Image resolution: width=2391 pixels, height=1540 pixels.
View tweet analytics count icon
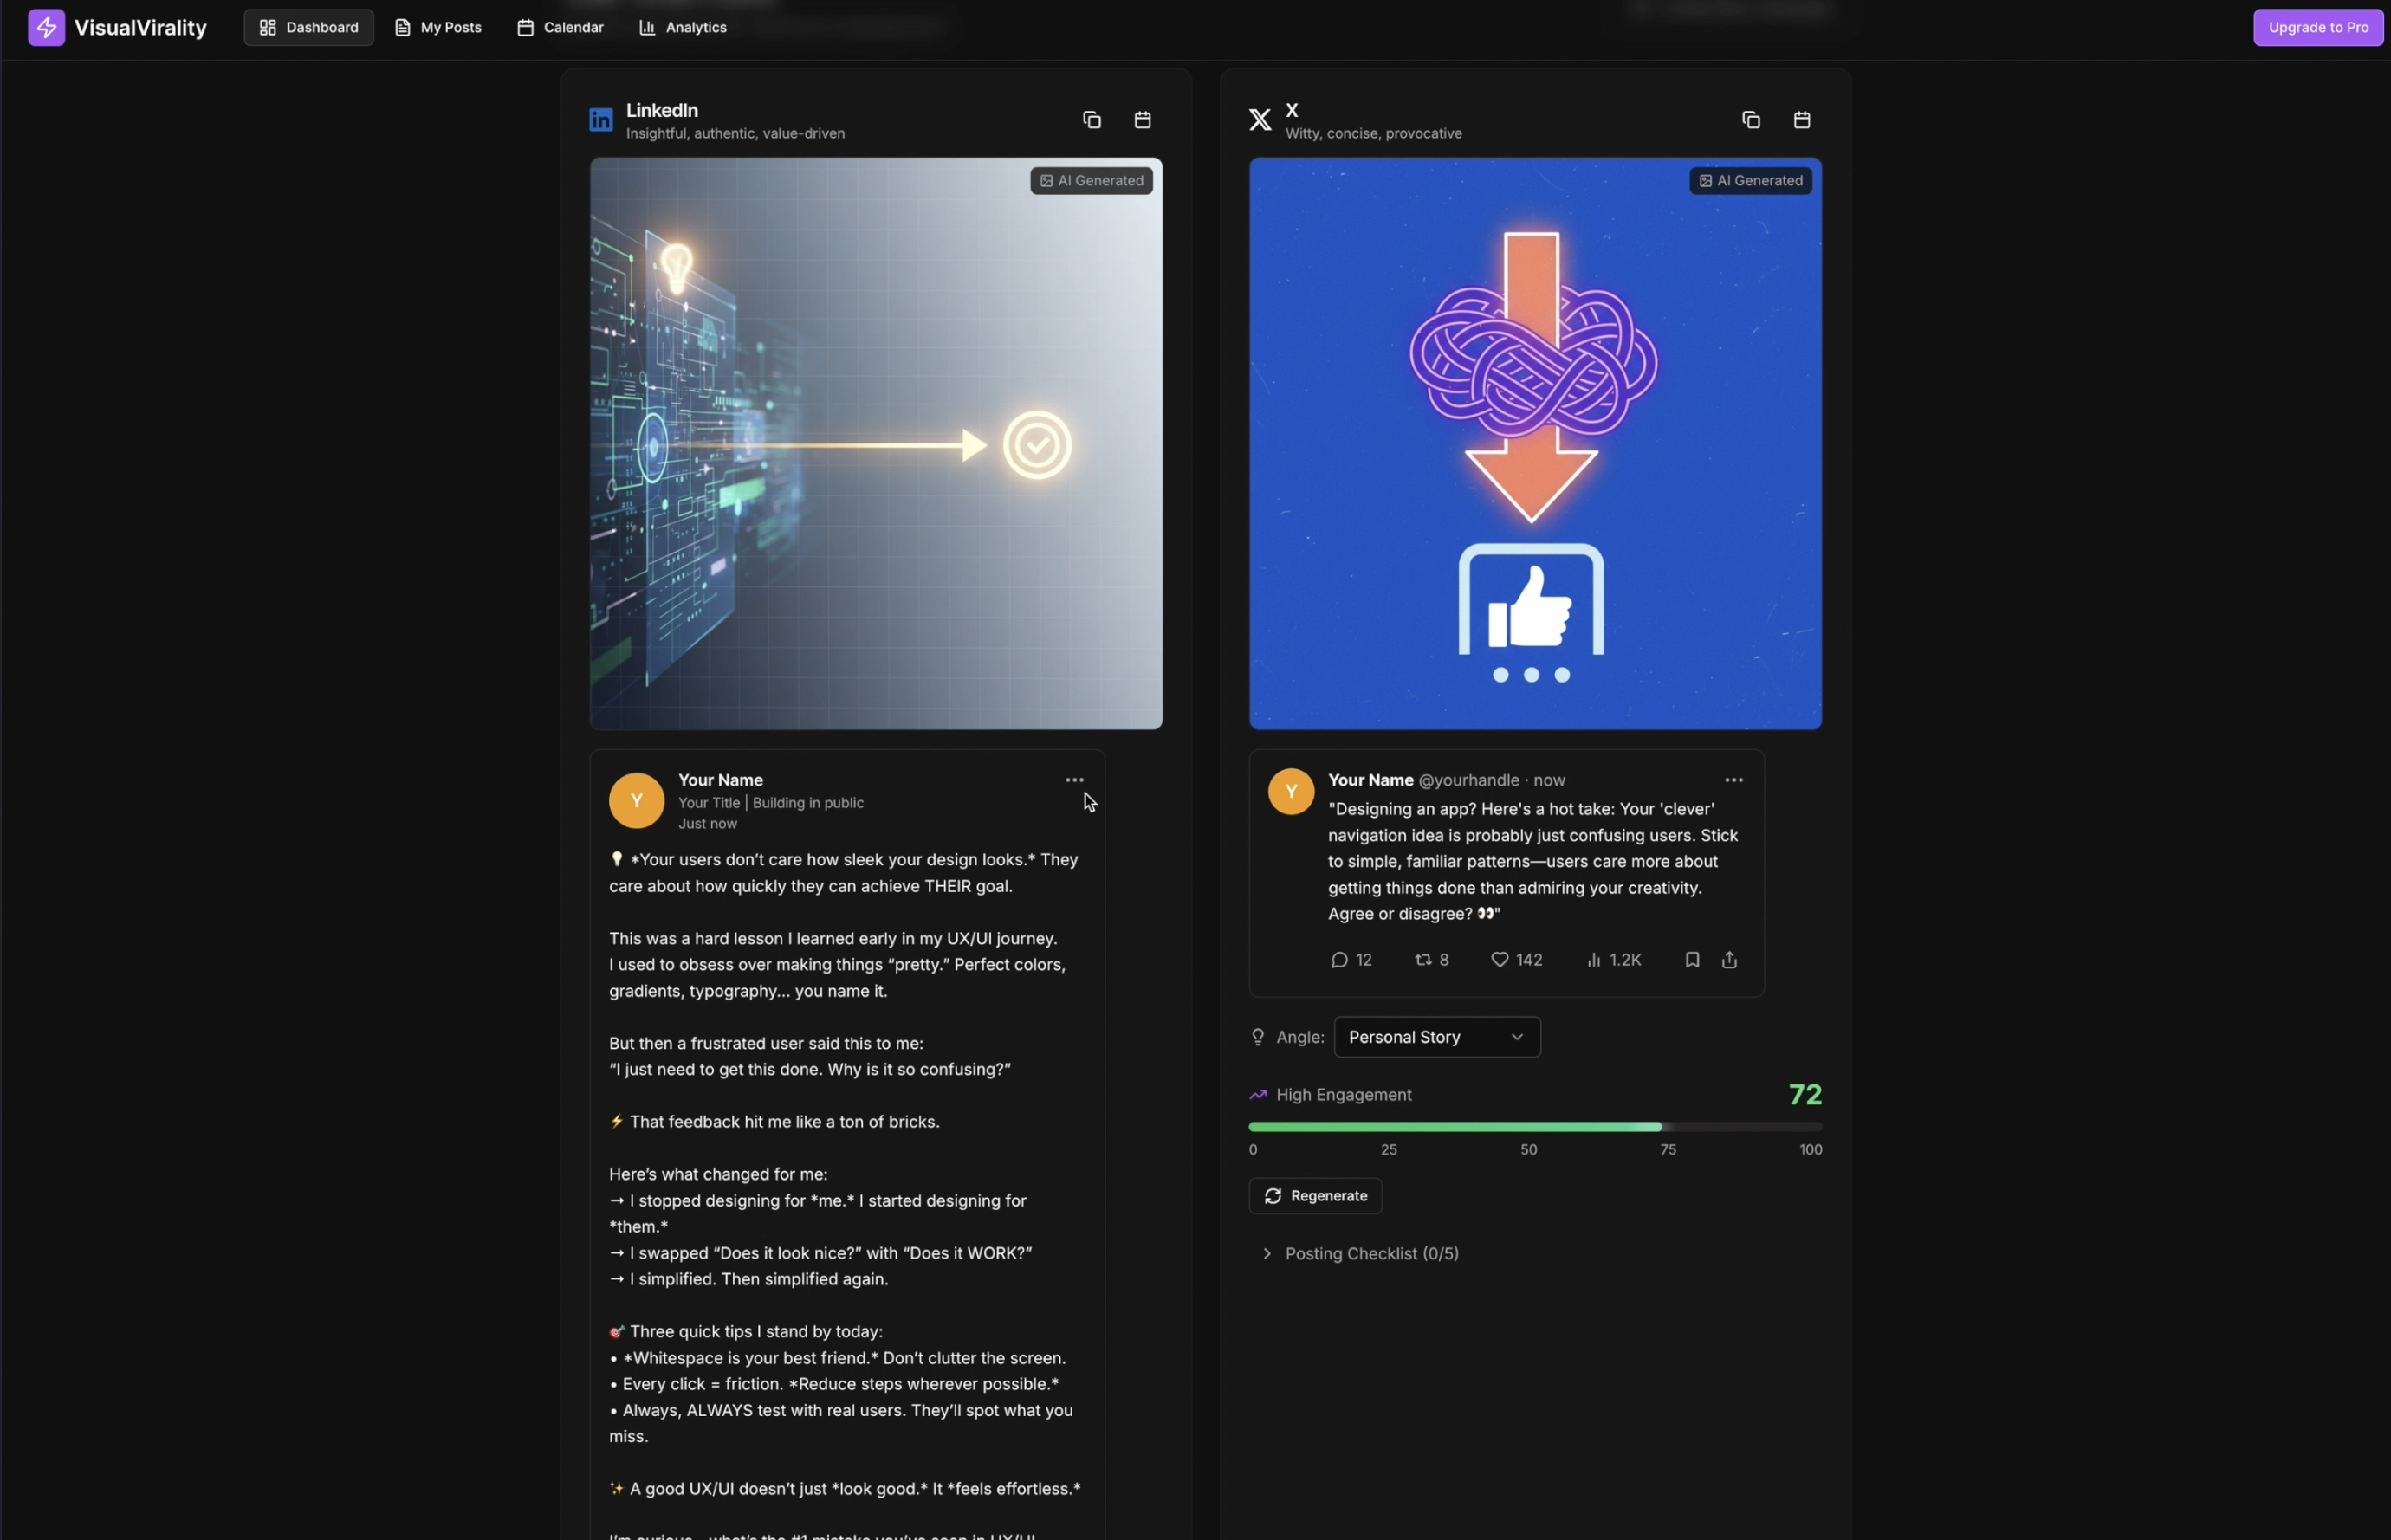tap(1594, 960)
